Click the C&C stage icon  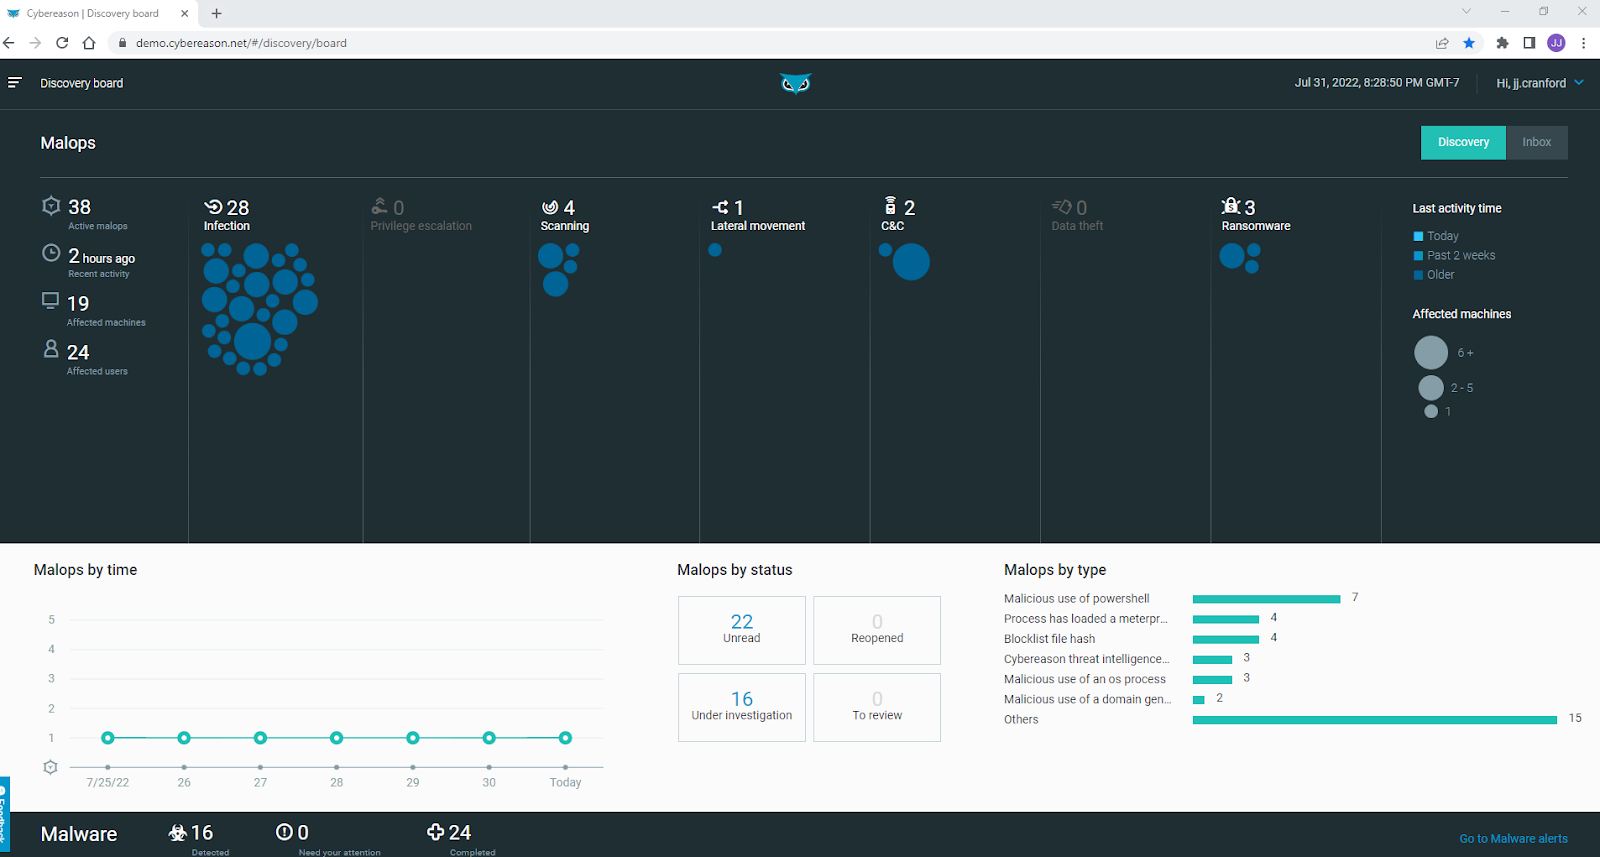pyautogui.click(x=890, y=206)
